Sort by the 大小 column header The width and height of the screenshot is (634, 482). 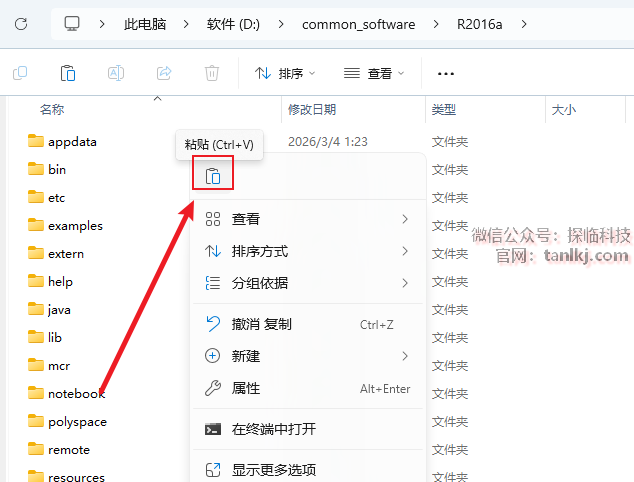click(563, 110)
